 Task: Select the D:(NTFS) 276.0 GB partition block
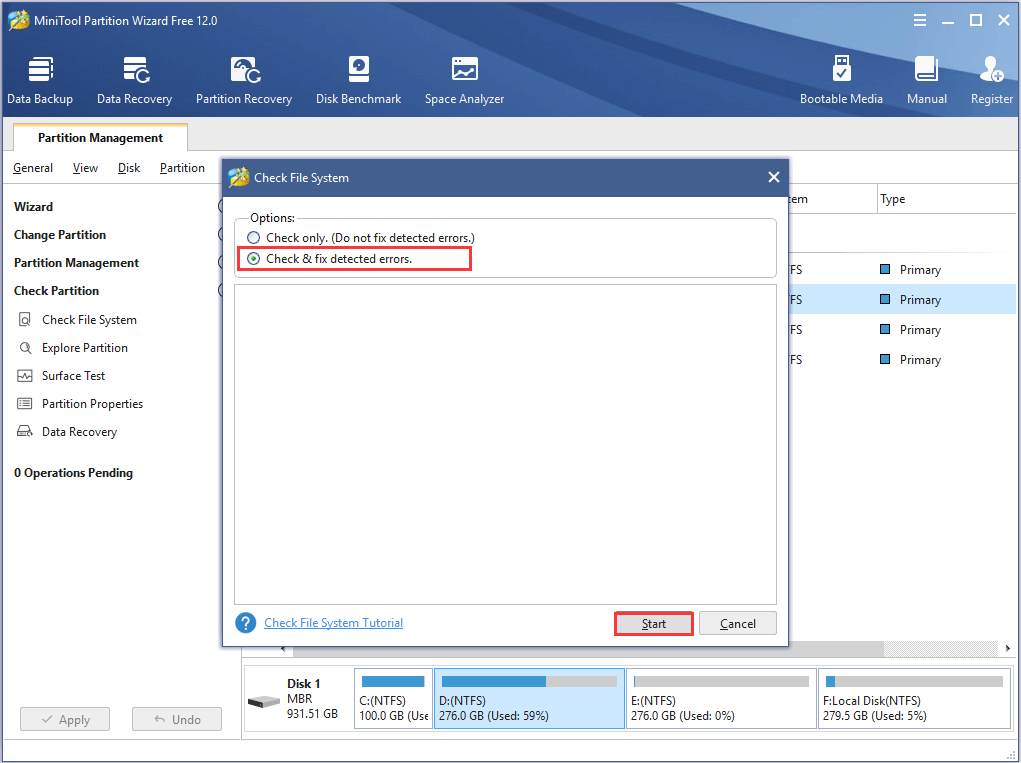(x=529, y=699)
